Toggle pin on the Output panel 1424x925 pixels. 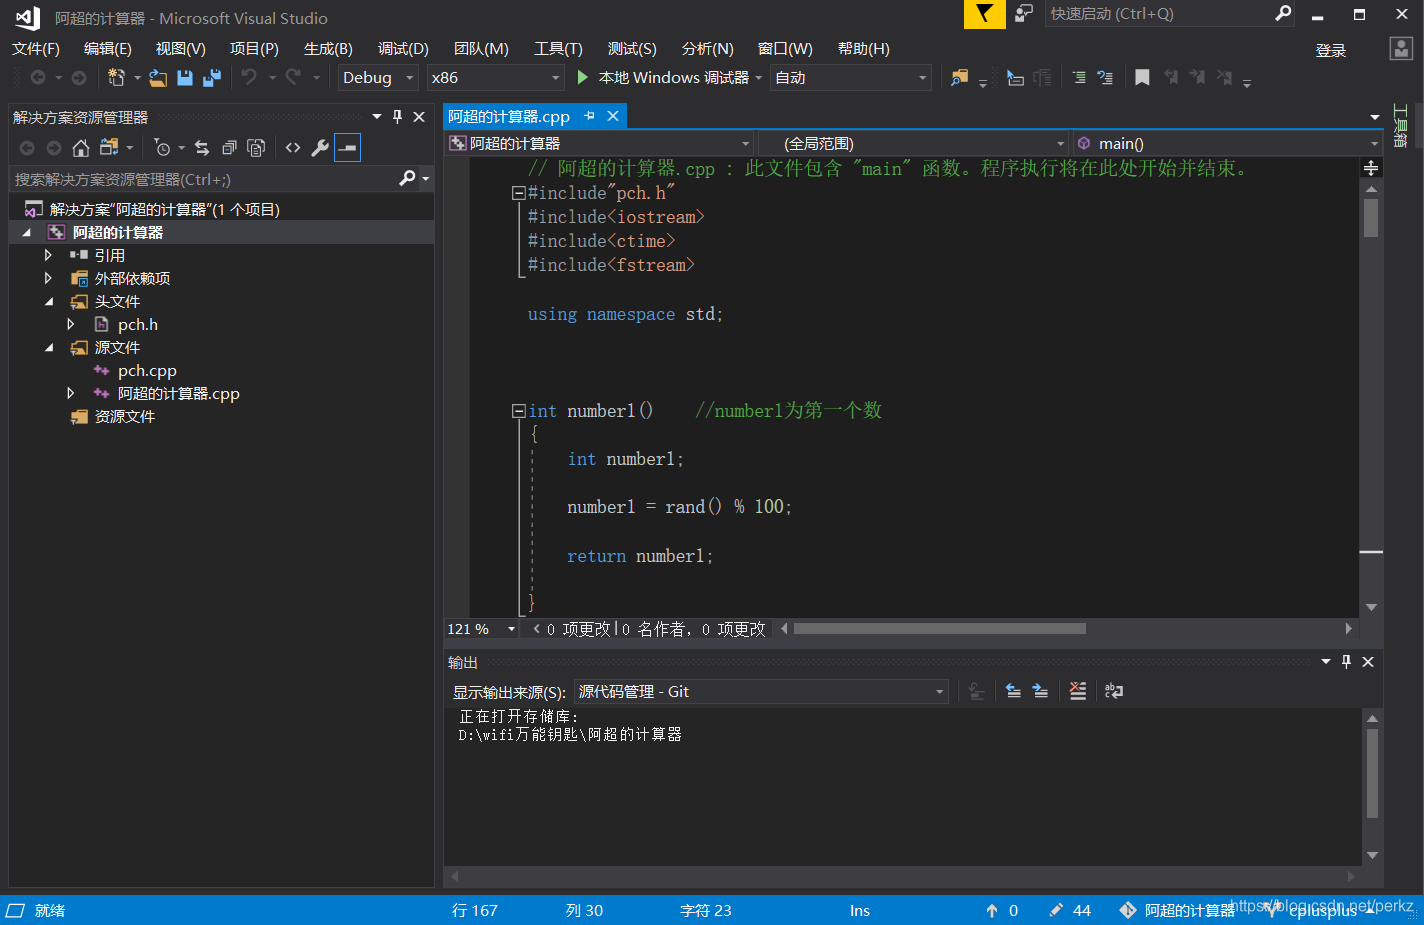coord(1346,662)
